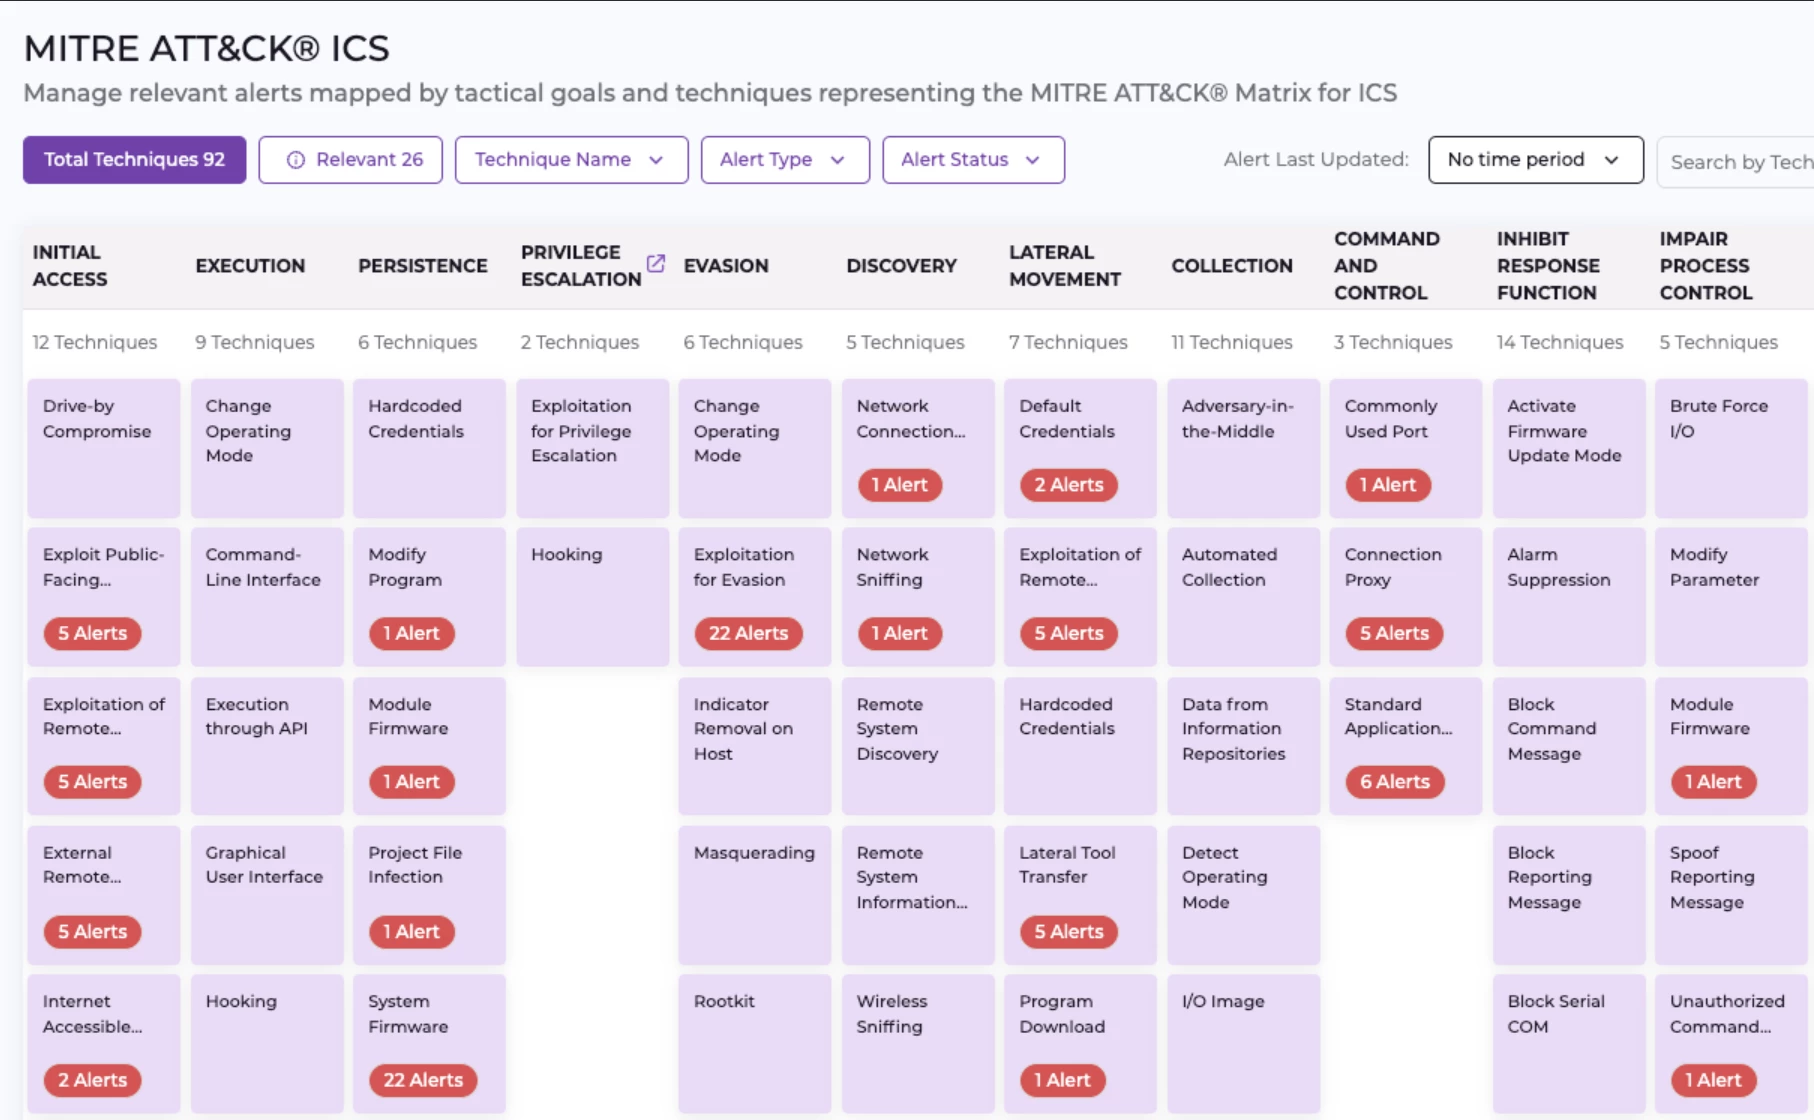This screenshot has height=1120, width=1814.
Task: Click 22 Alerts badge on Exploitation for Evasion
Action: (x=748, y=633)
